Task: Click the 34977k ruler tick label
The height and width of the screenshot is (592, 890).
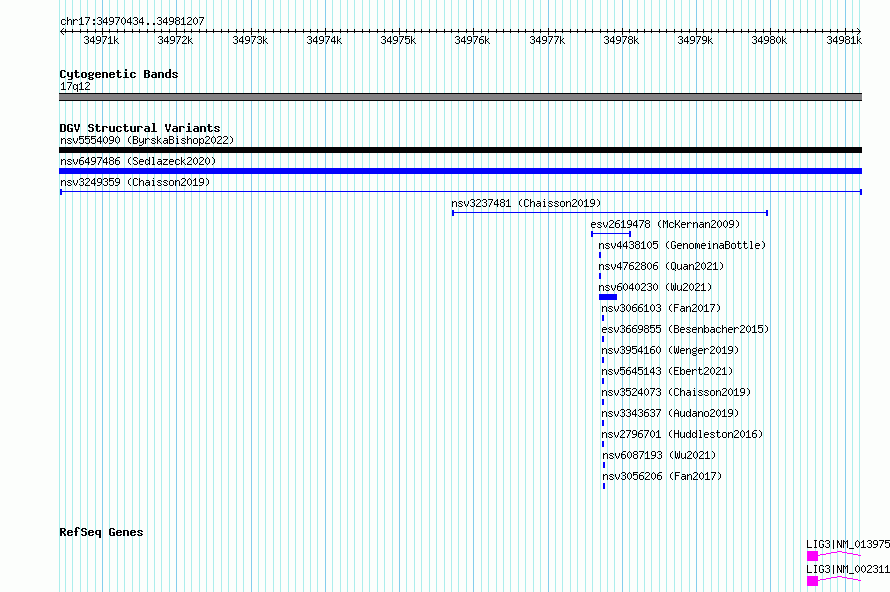Action: point(547,40)
